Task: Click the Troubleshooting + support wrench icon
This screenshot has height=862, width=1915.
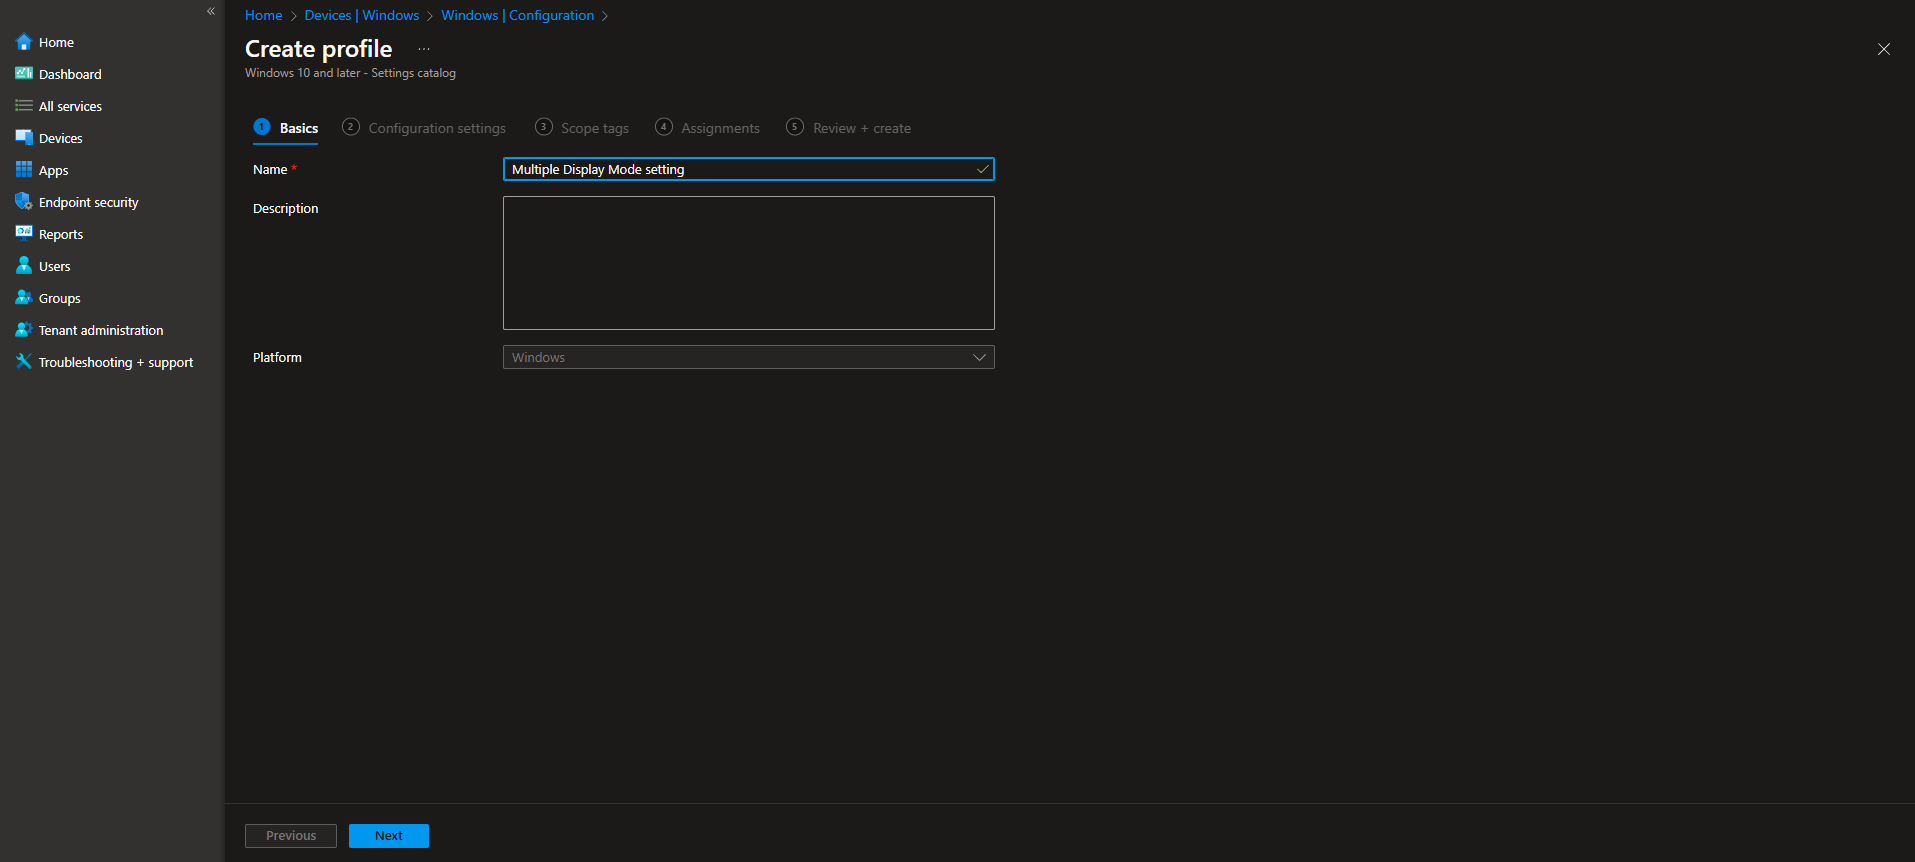Action: tap(24, 362)
